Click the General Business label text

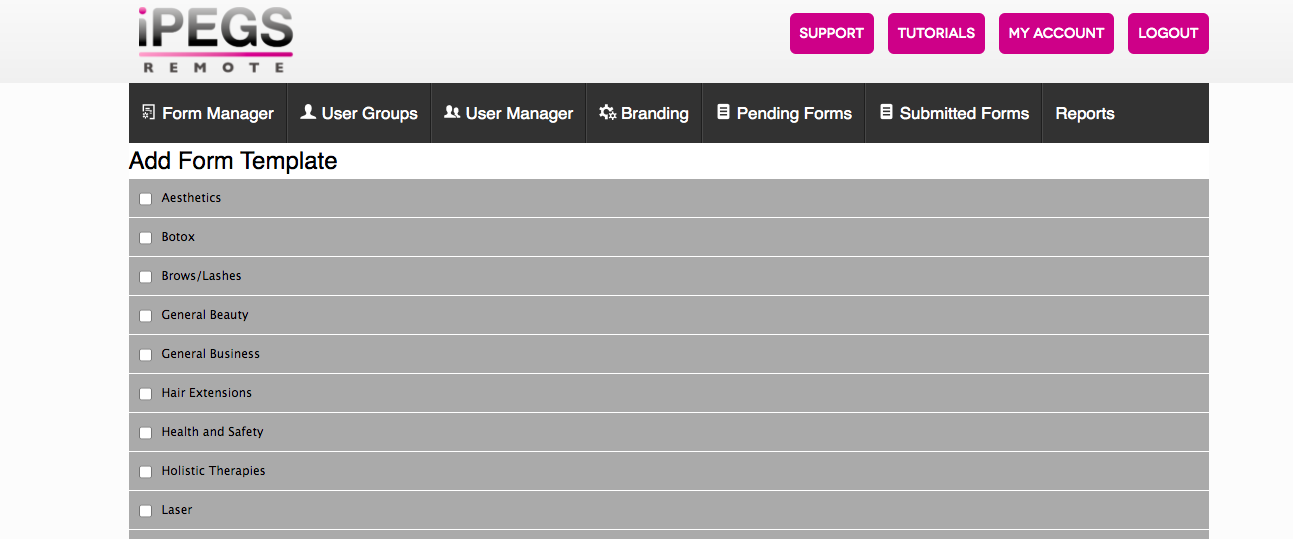pos(210,354)
